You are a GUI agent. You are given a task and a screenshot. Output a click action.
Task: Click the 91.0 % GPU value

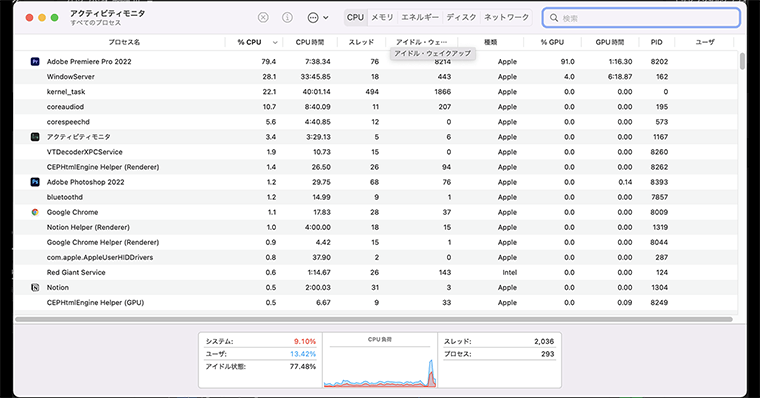click(x=568, y=62)
